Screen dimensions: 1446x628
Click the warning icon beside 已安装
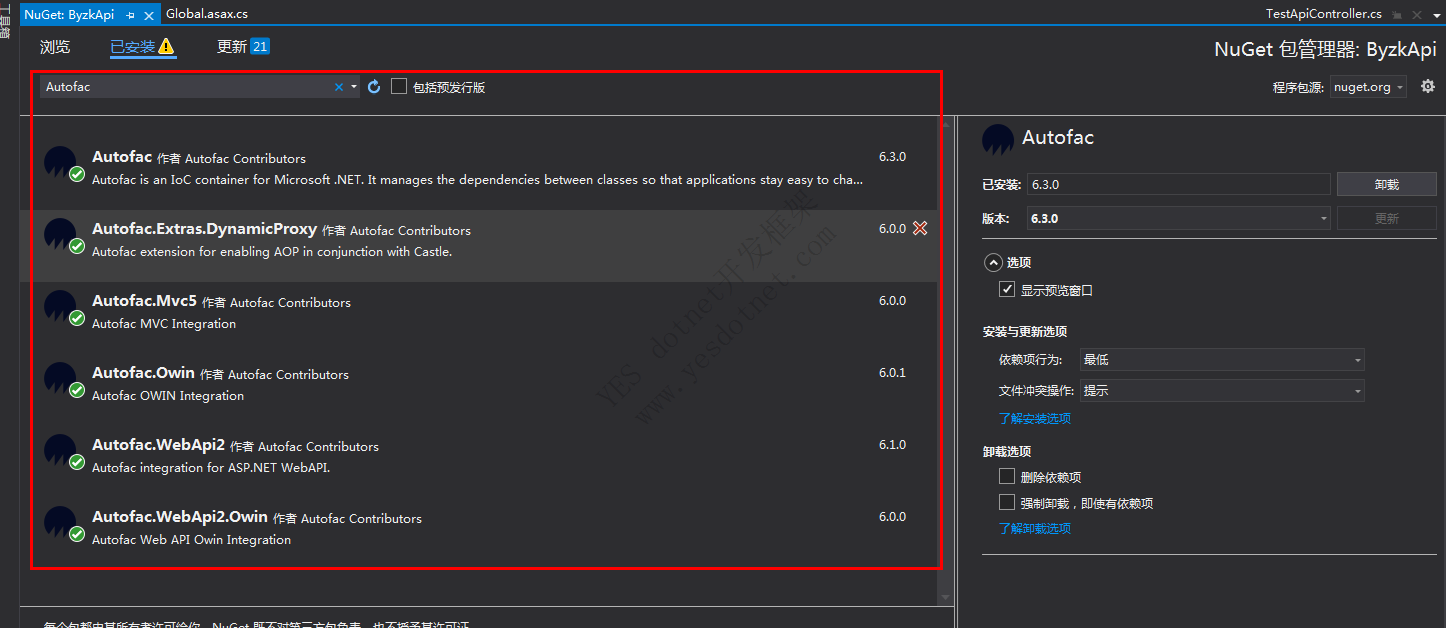(x=166, y=46)
